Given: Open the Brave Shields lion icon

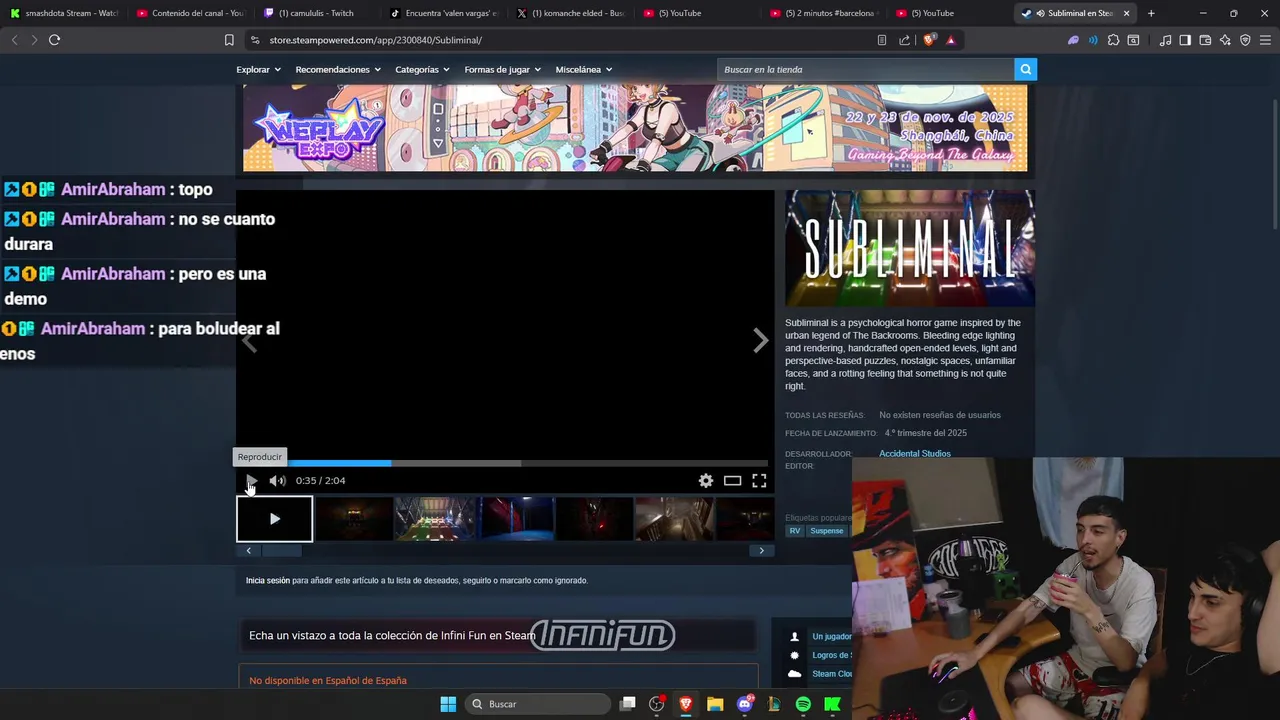Looking at the screenshot, I should click(x=929, y=40).
